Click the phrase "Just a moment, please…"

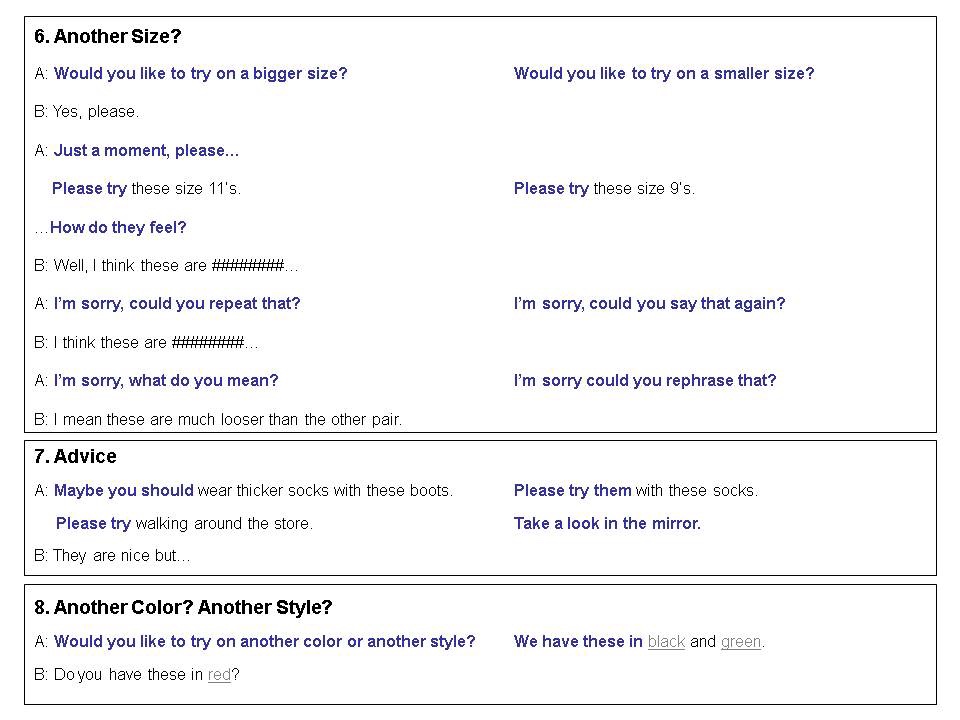click(x=146, y=151)
